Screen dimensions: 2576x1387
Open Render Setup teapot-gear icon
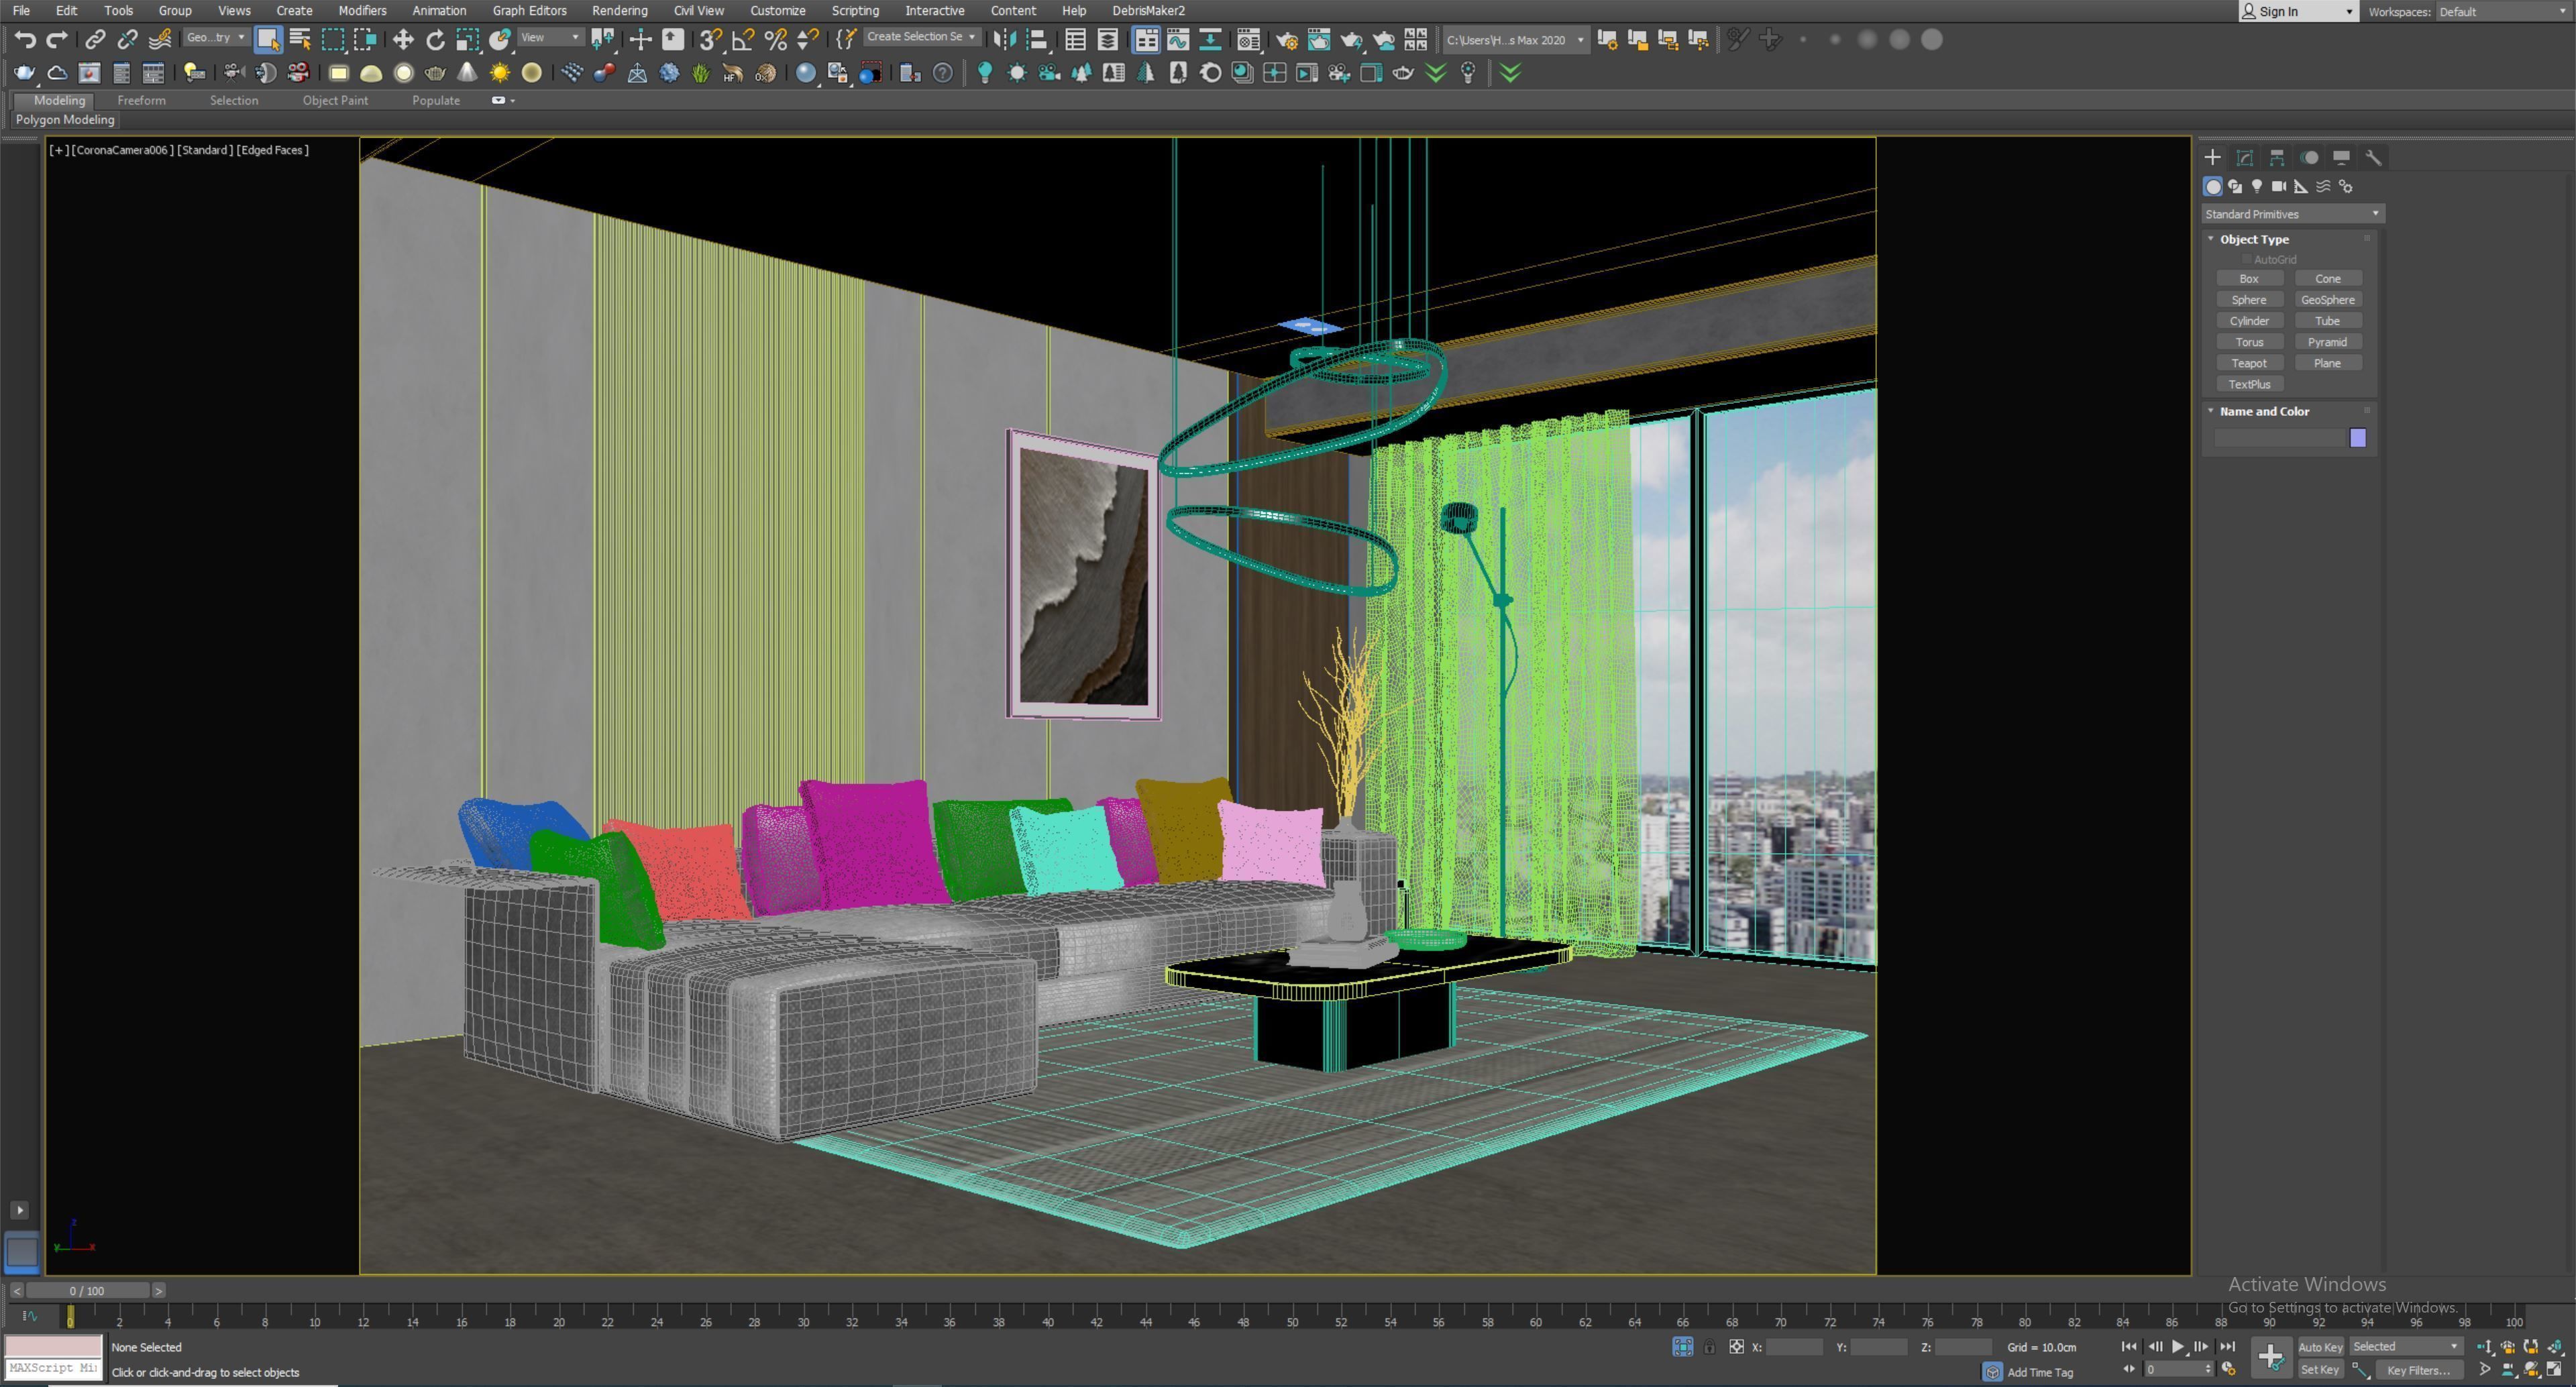tap(1287, 39)
